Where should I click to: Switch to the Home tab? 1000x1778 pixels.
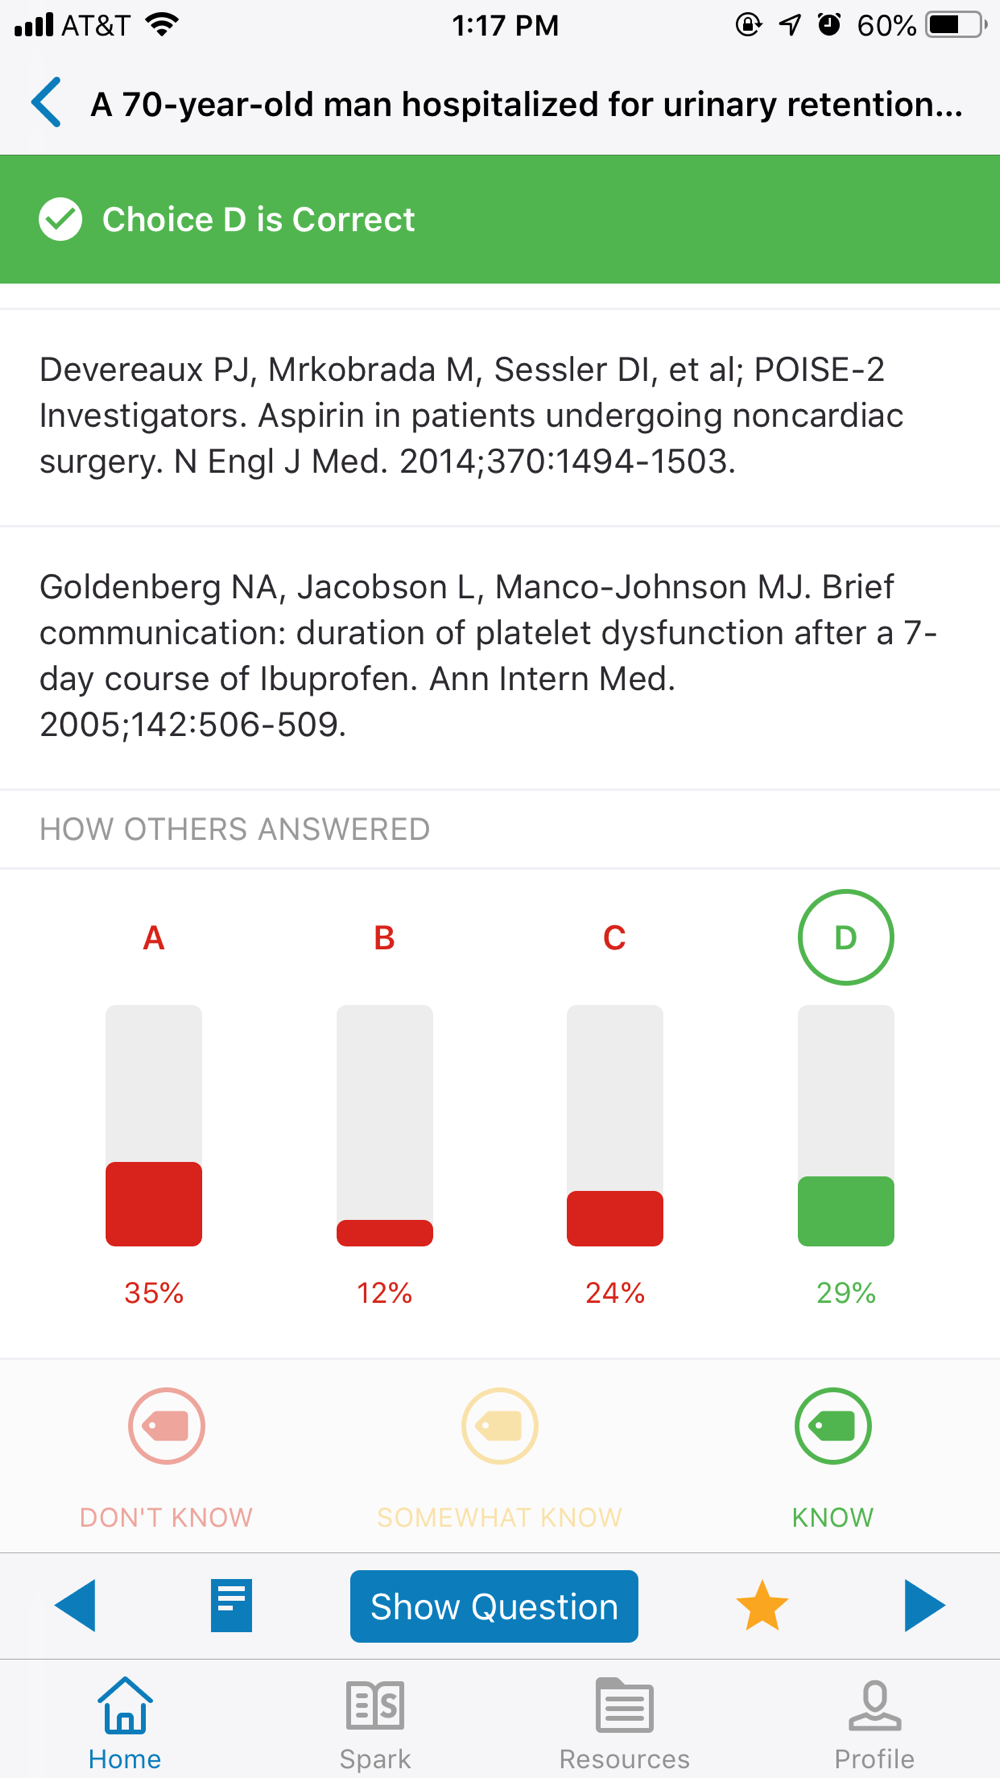tap(124, 1722)
